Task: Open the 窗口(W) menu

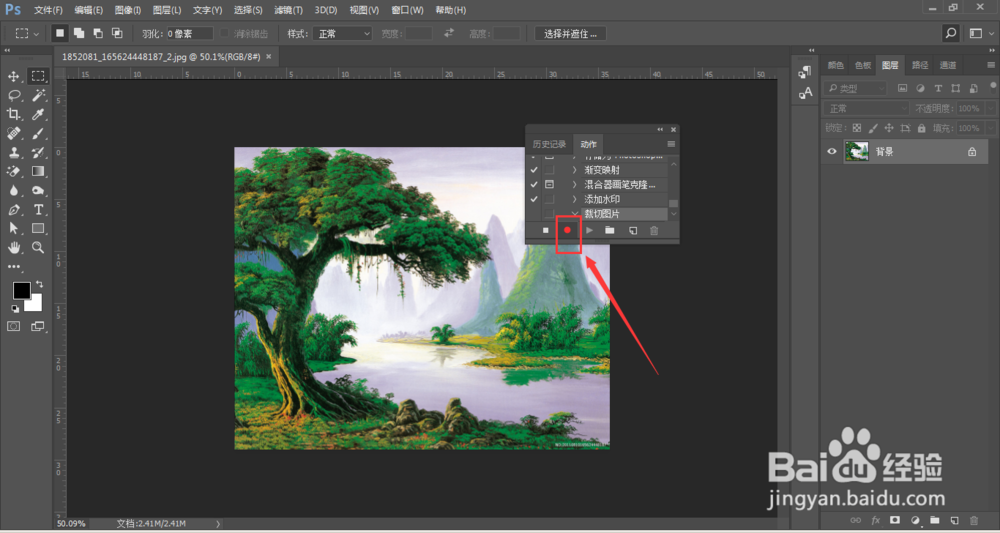Action: pyautogui.click(x=407, y=10)
